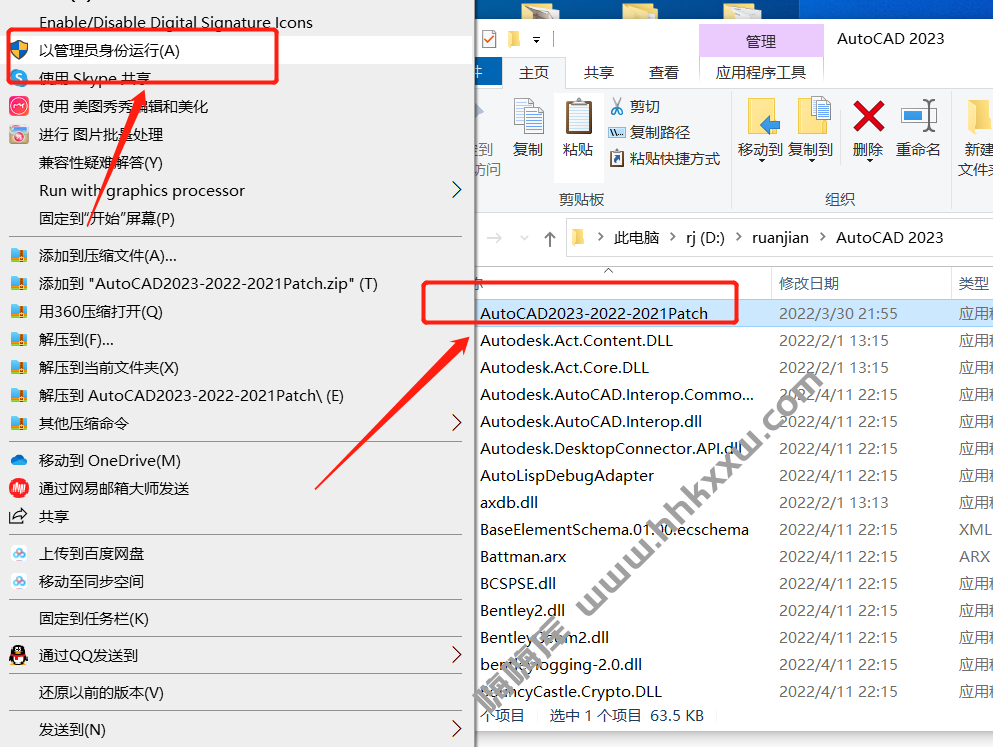Select 还原以前的版本(V) entry
This screenshot has width=993, height=747.
click(101, 693)
